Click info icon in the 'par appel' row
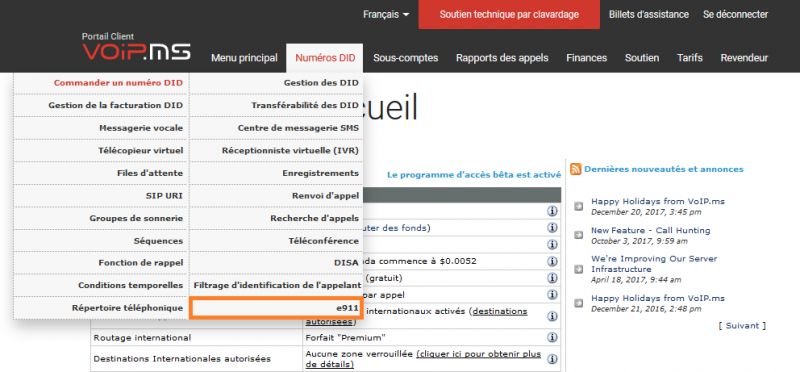 tap(552, 295)
